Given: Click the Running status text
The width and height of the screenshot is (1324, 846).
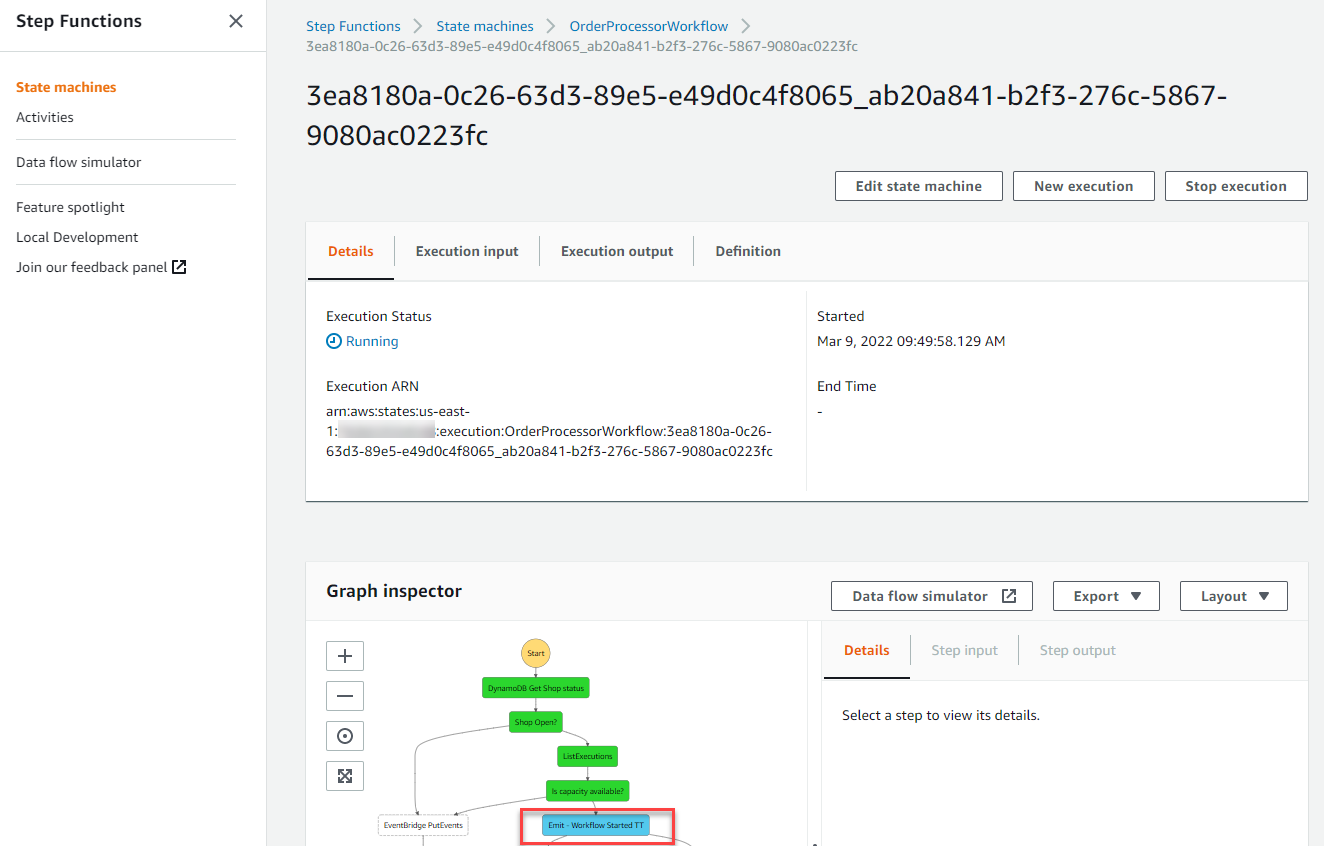Looking at the screenshot, I should pyautogui.click(x=372, y=341).
